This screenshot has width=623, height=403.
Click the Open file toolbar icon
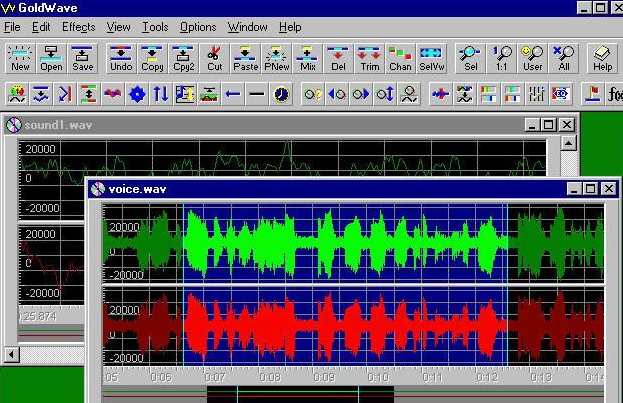coord(51,58)
